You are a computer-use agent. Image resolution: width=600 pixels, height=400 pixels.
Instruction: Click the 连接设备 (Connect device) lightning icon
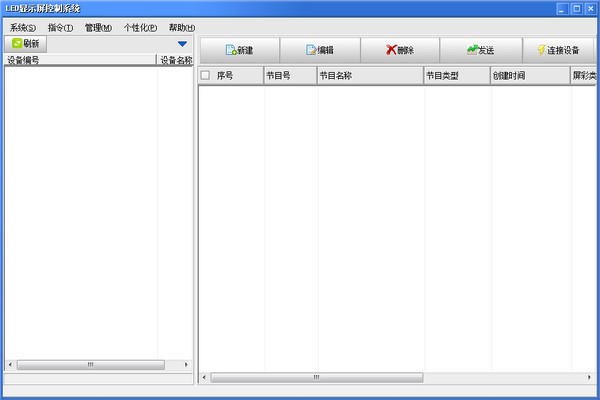541,50
